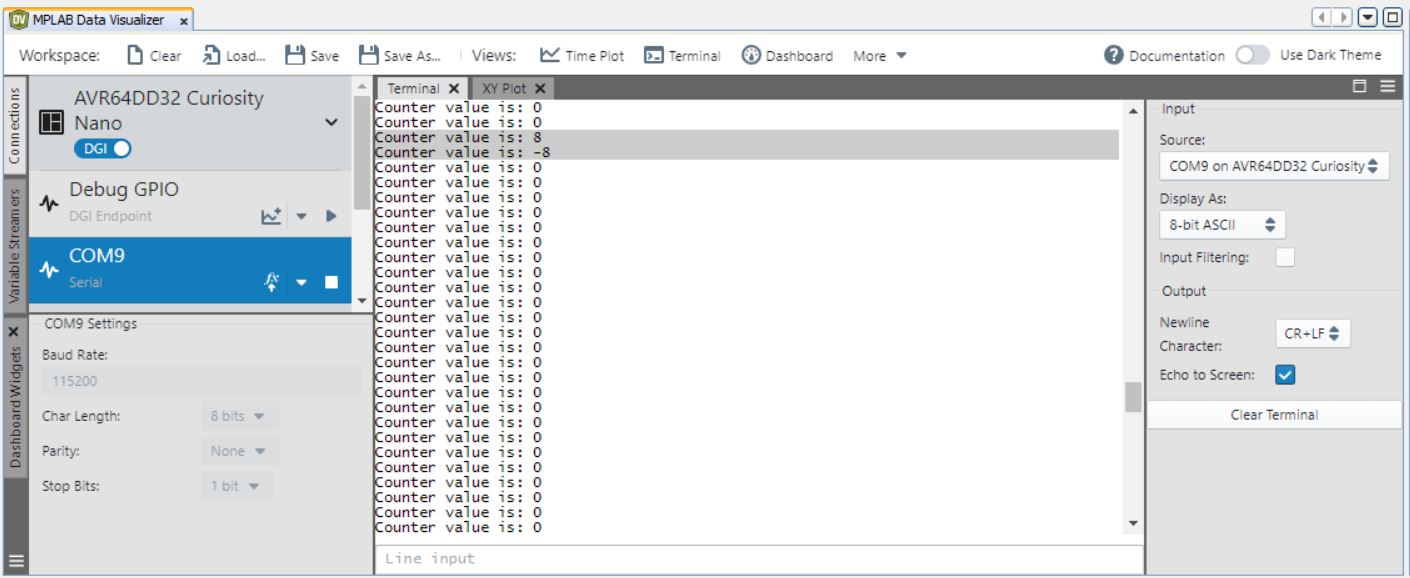Open the Char Length dropdown
The image size is (1410, 578).
[x=240, y=418]
